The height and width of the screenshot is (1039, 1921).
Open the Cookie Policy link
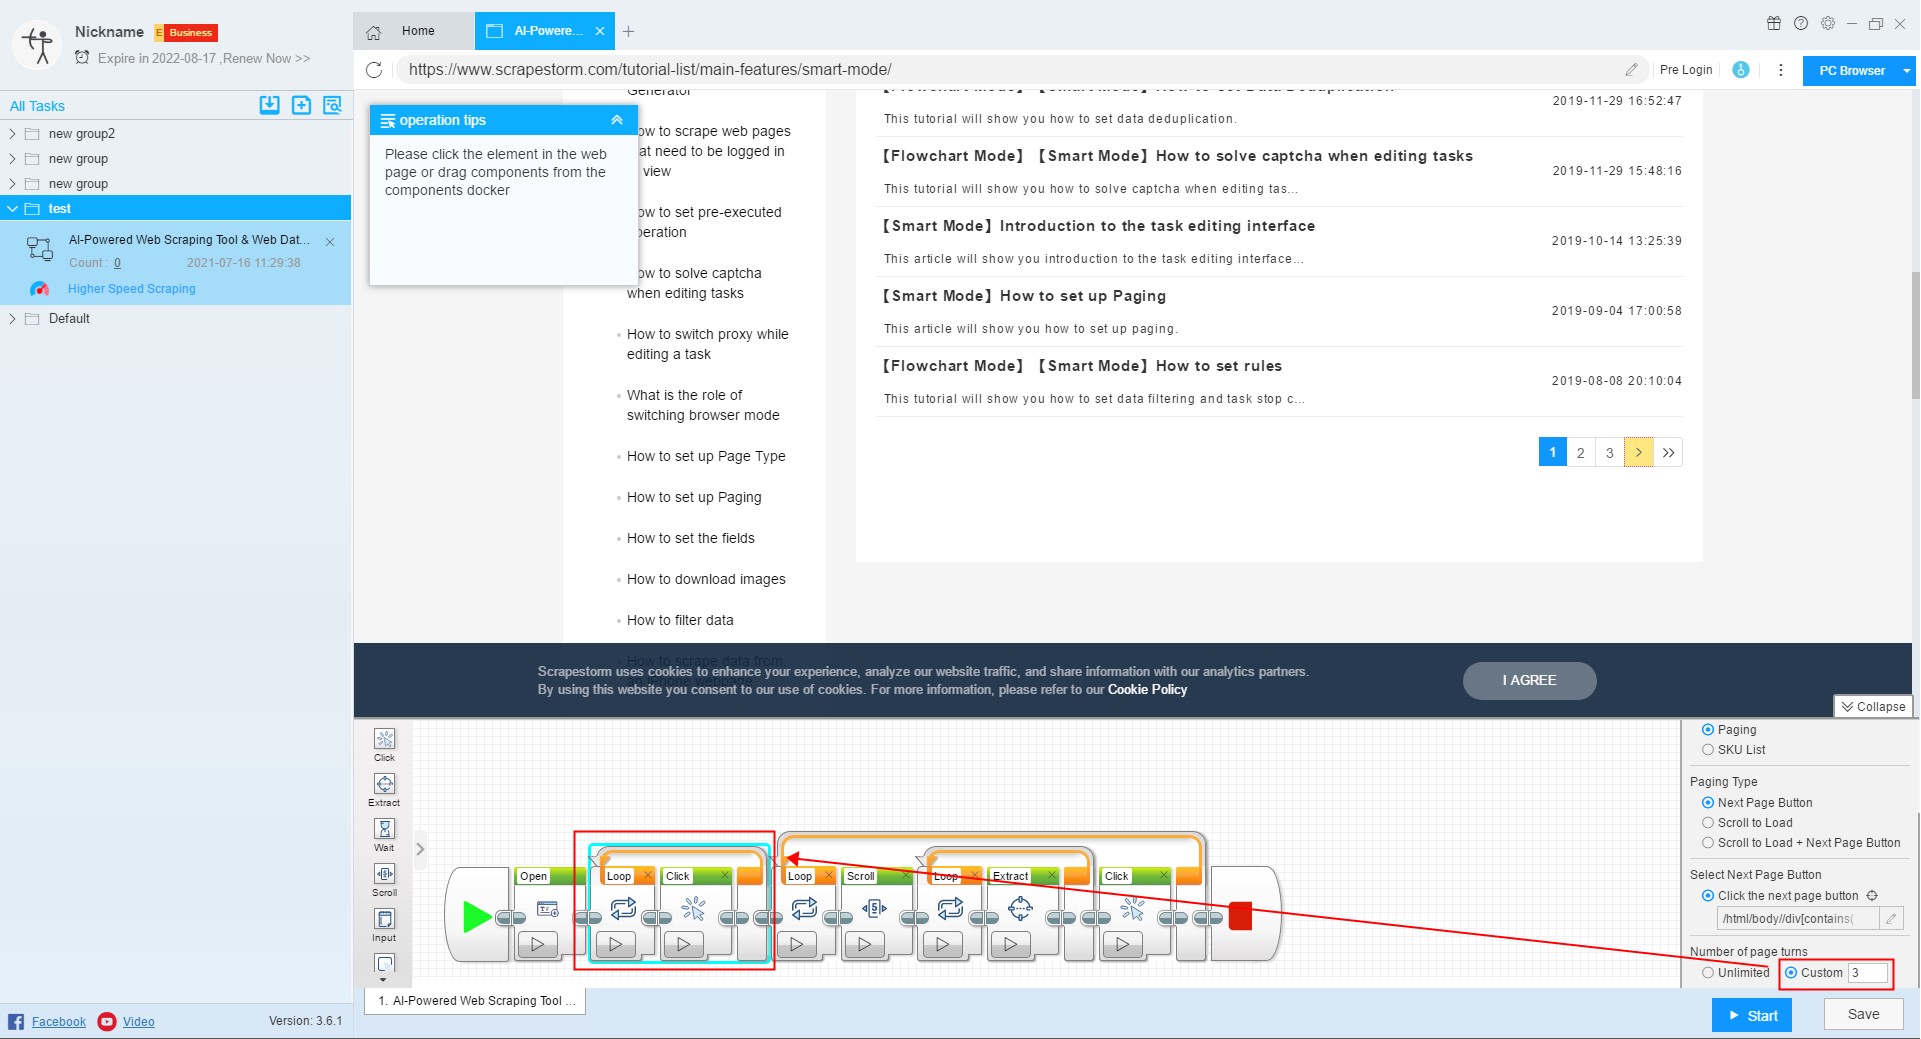pos(1147,690)
